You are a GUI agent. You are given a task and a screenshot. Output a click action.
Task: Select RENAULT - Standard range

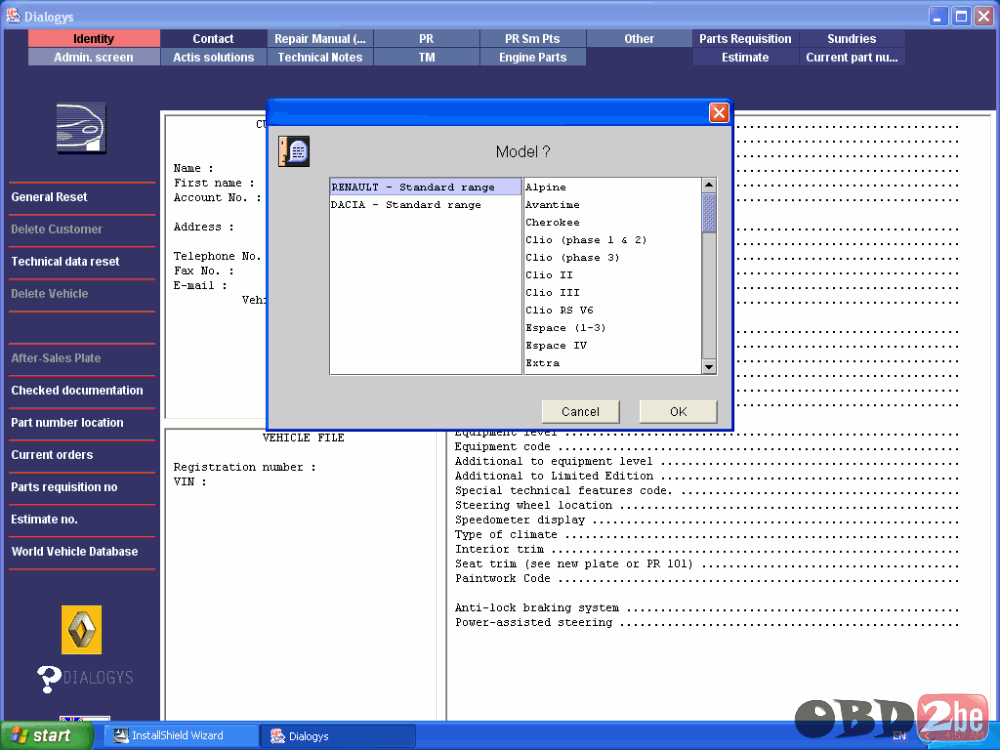425,187
